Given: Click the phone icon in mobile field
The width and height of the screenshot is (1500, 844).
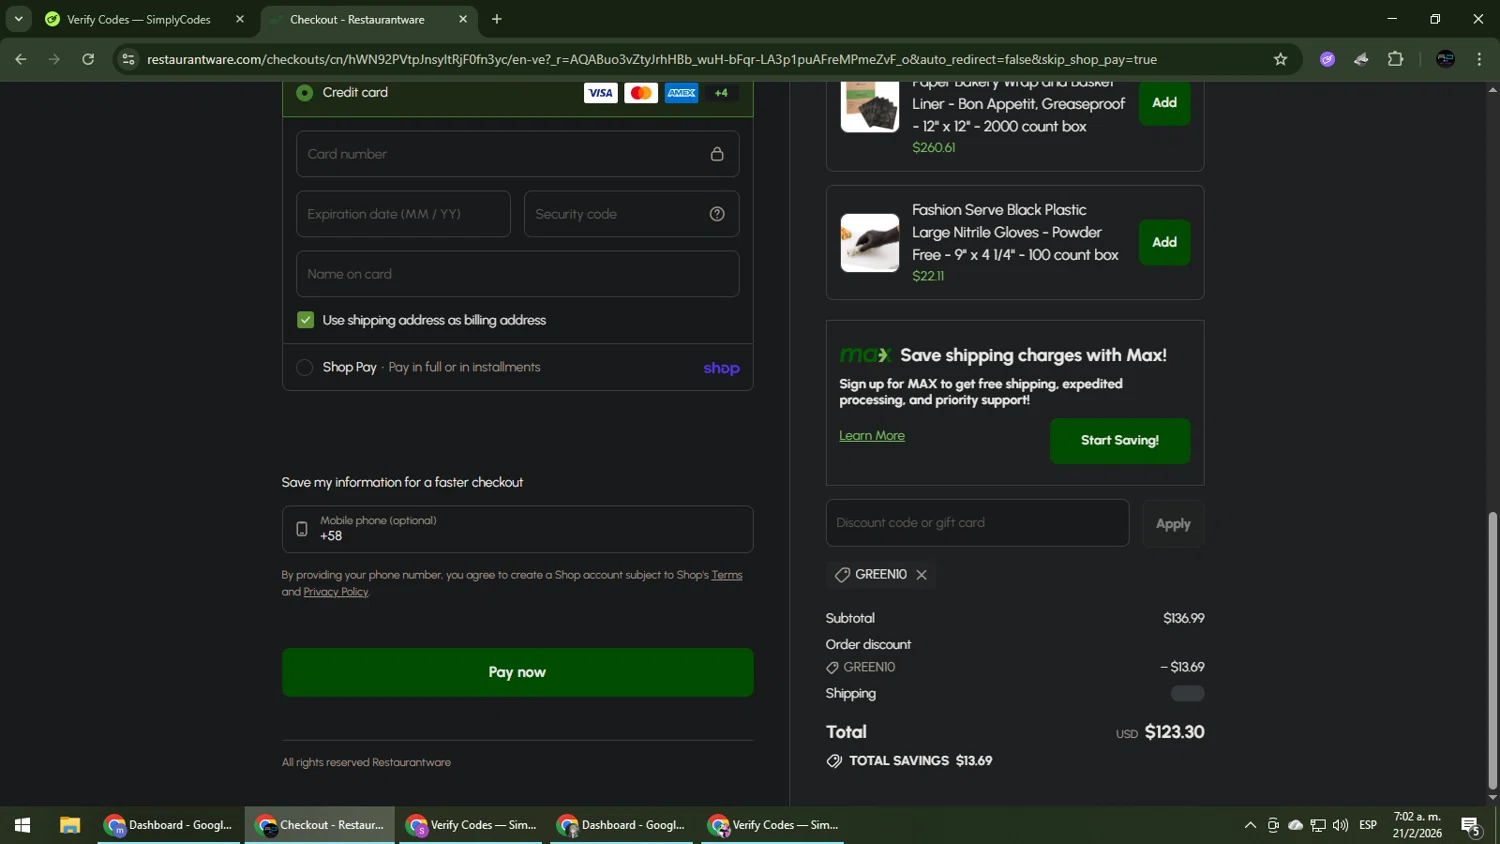Looking at the screenshot, I should pyautogui.click(x=301, y=529).
